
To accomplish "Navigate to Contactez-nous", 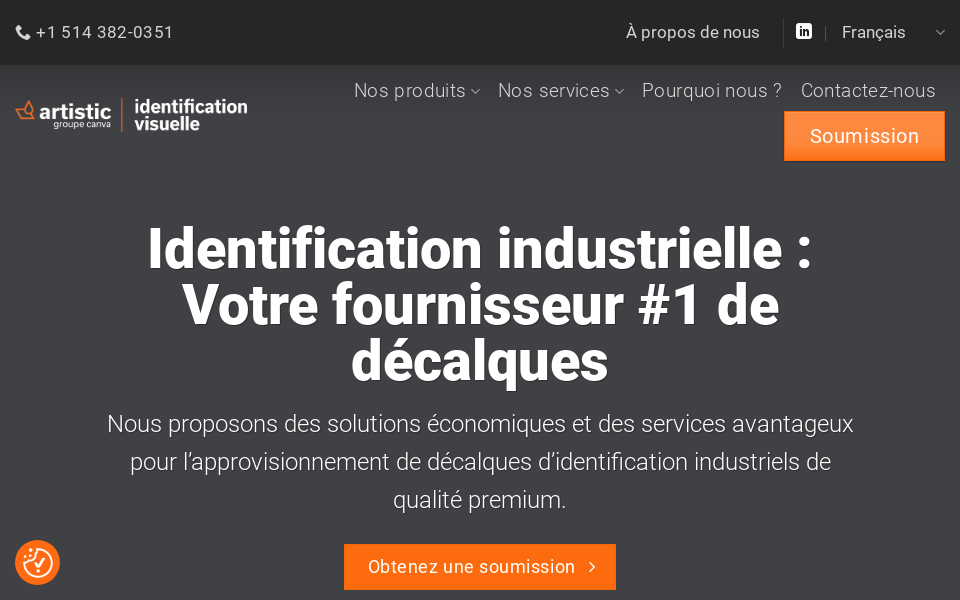I will pos(868,91).
